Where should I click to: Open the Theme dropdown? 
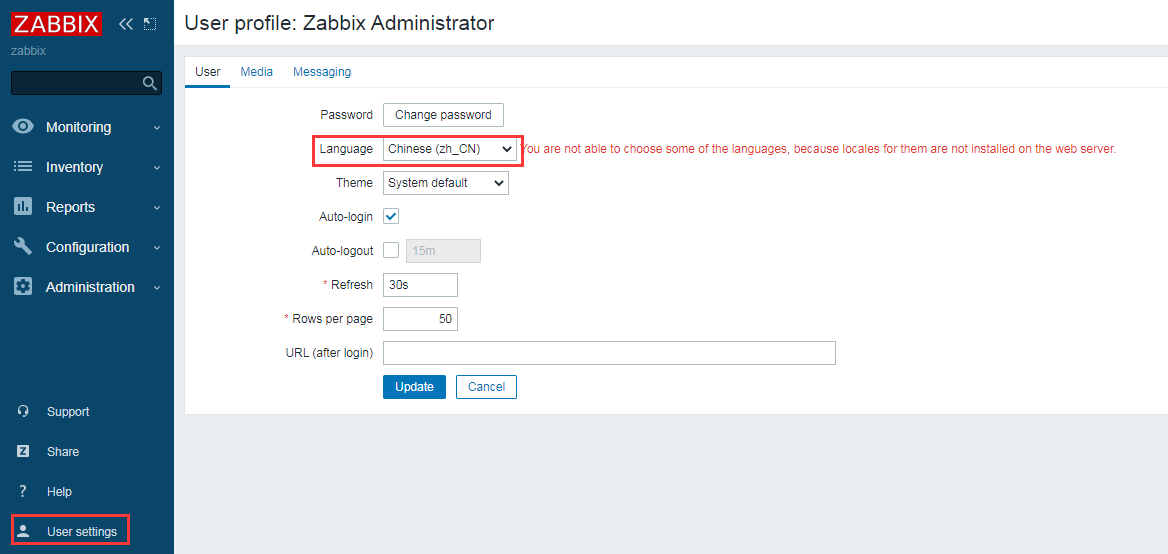coord(446,183)
